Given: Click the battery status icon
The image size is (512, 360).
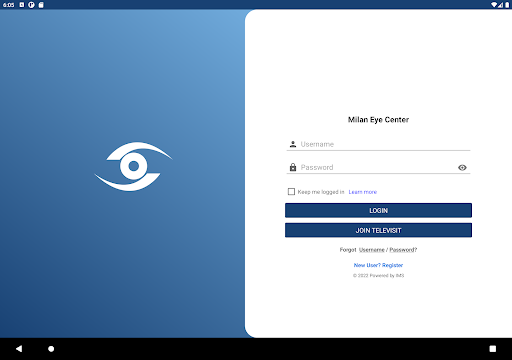Looking at the screenshot, I should pyautogui.click(x=507, y=5).
